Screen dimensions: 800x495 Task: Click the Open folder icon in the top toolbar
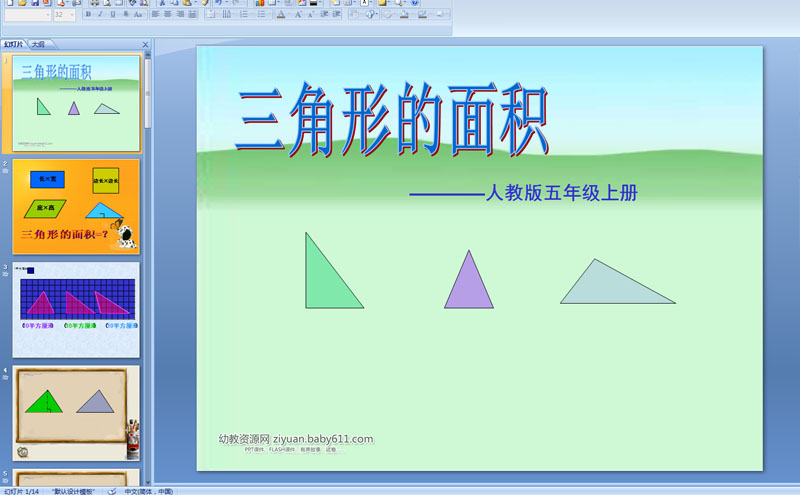click(x=22, y=3)
